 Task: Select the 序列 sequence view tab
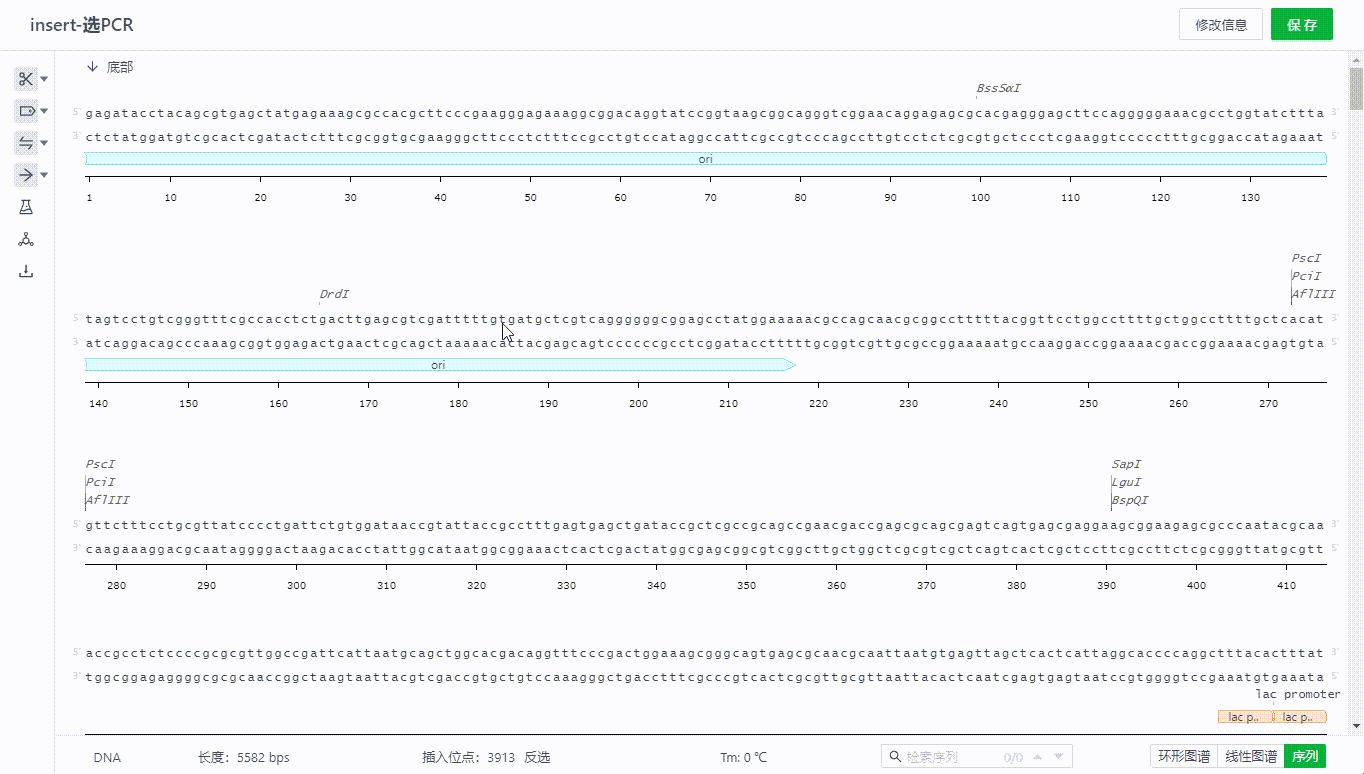pyautogui.click(x=1304, y=757)
